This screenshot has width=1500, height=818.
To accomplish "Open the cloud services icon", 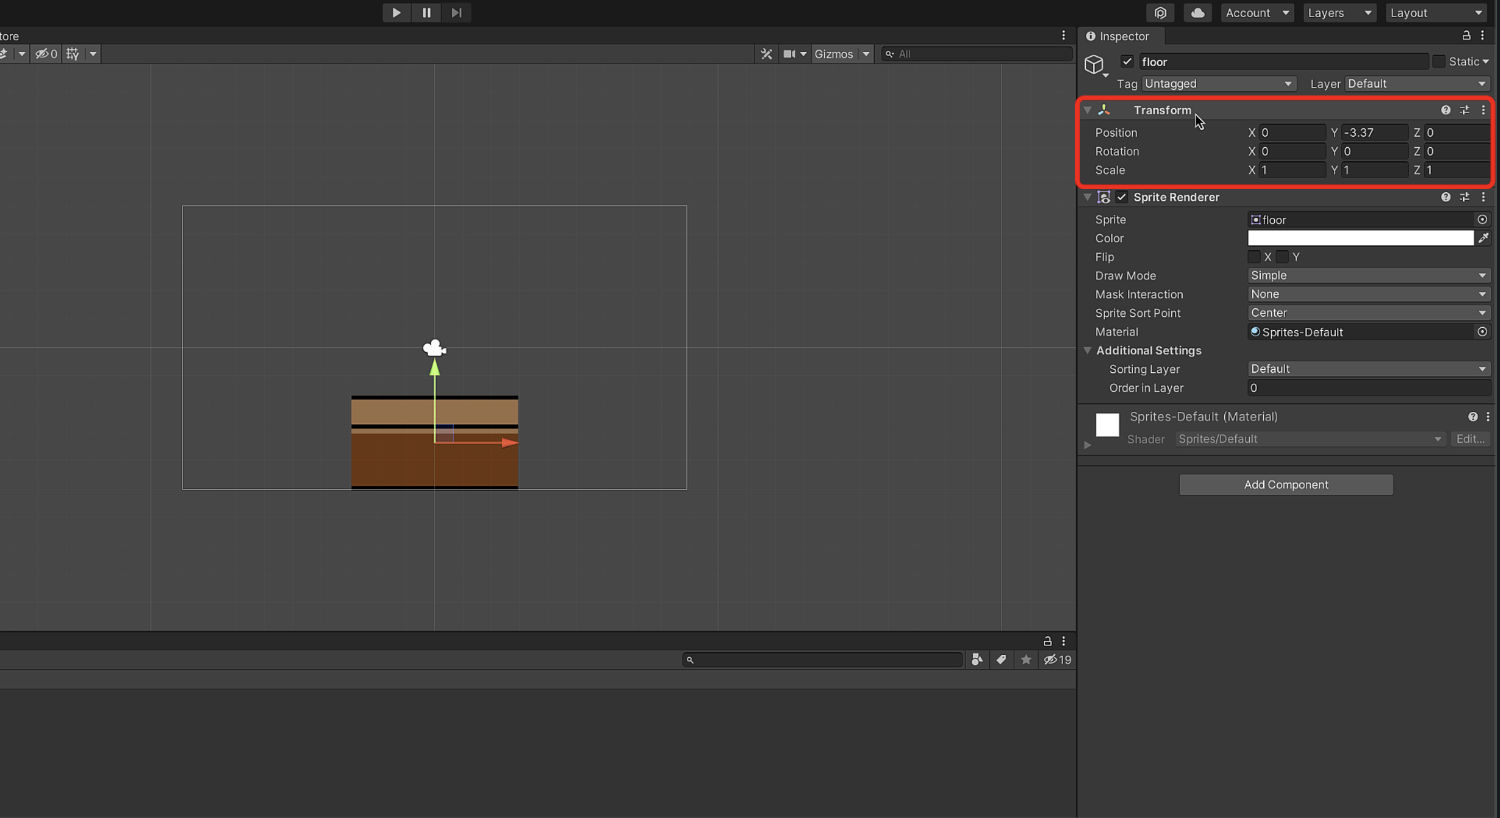I will [x=1197, y=13].
